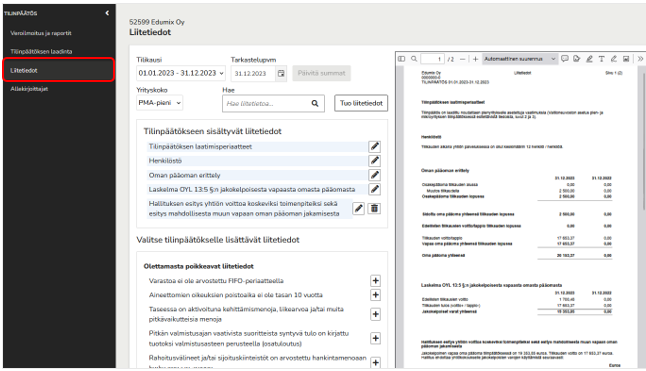Click the Tuo liitetiedot button

point(361,103)
